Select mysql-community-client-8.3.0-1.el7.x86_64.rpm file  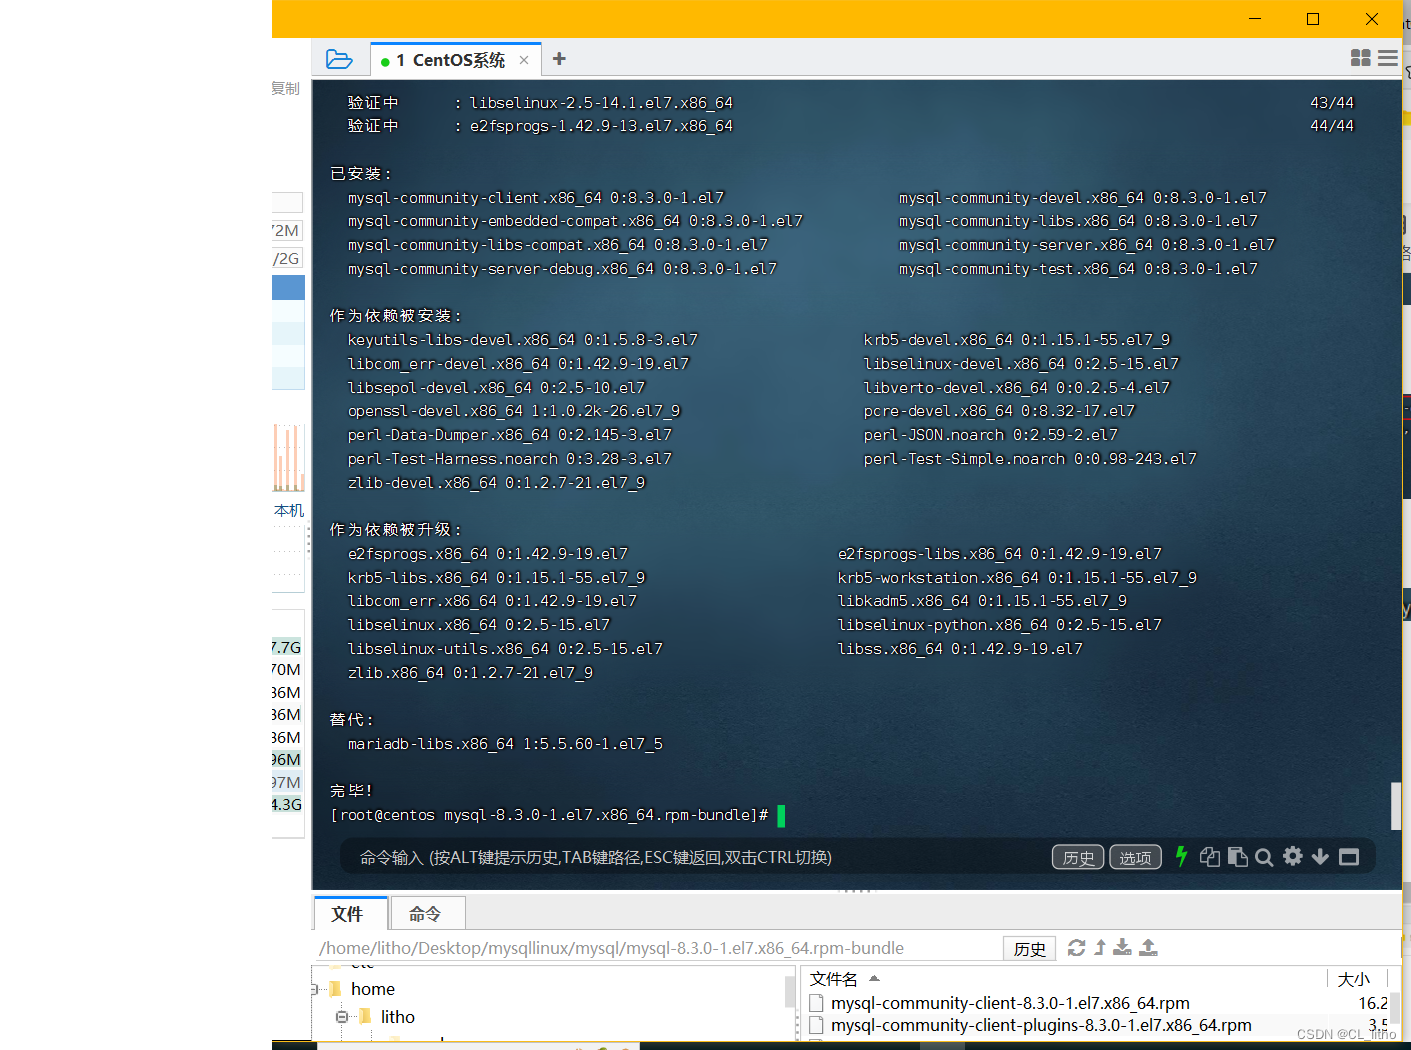click(1010, 1003)
